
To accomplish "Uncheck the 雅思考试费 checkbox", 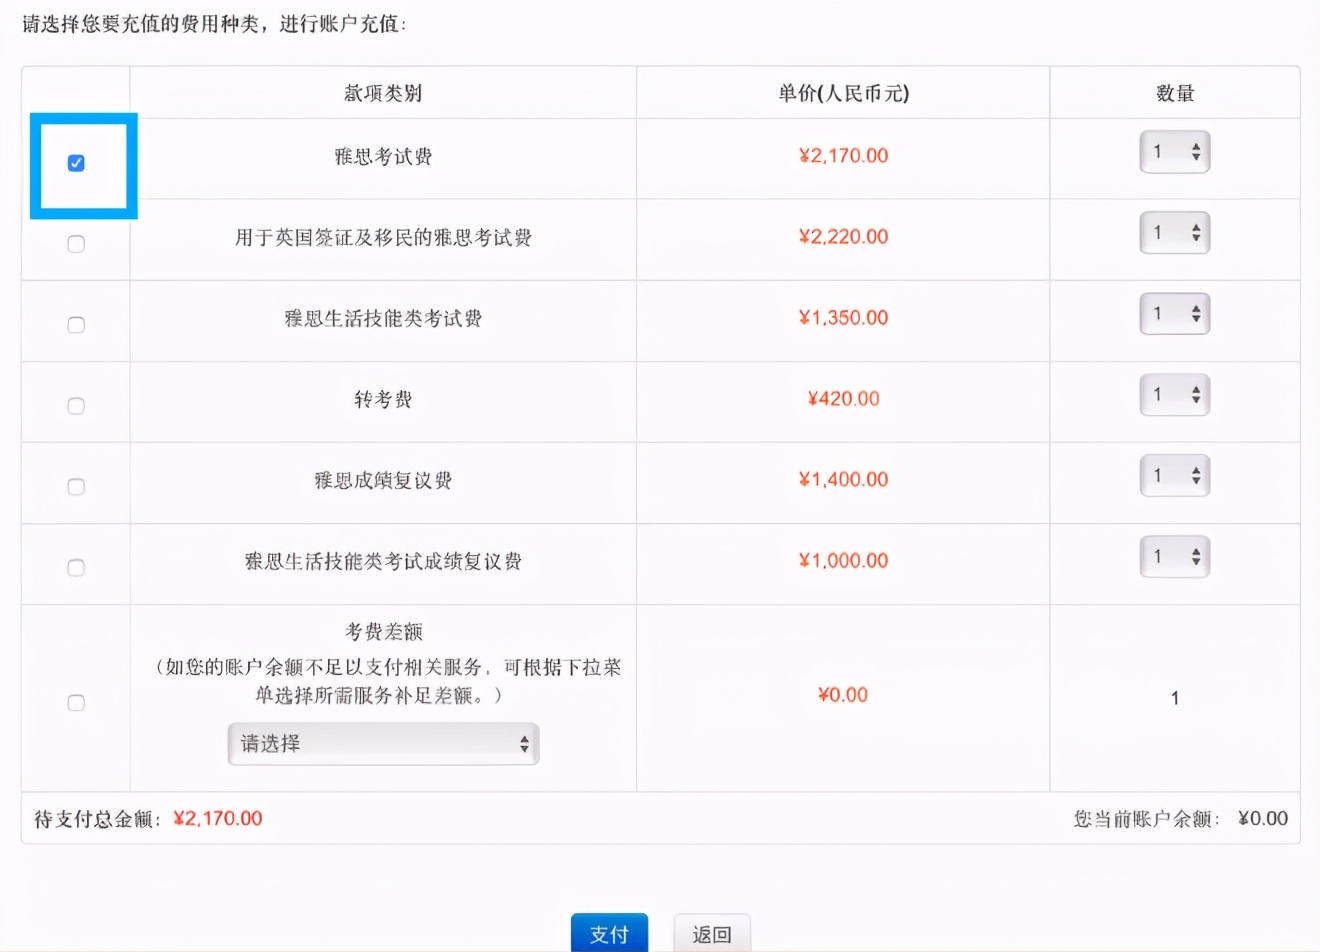I will pyautogui.click(x=76, y=162).
